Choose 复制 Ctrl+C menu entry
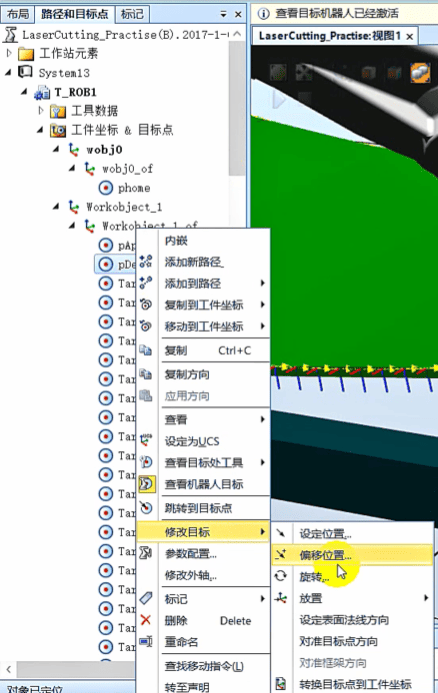The image size is (438, 693). [x=203, y=350]
